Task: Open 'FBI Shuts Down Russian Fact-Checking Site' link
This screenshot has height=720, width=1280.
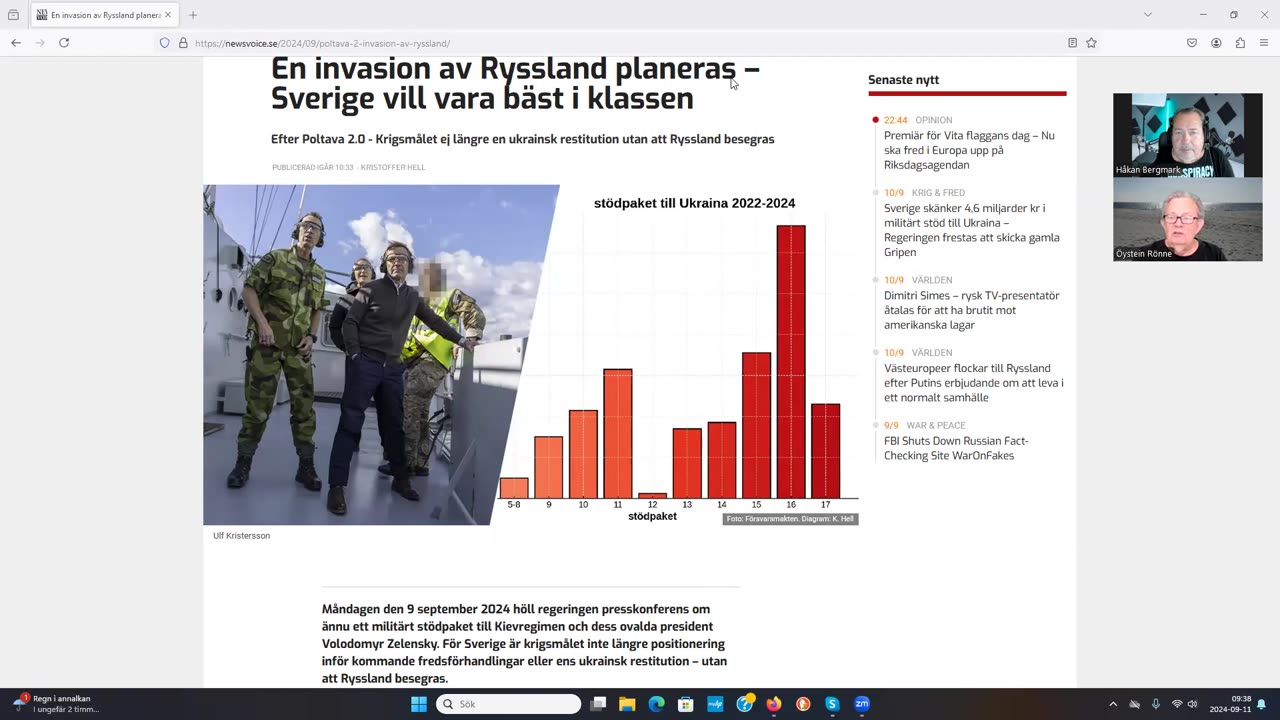Action: [x=956, y=448]
